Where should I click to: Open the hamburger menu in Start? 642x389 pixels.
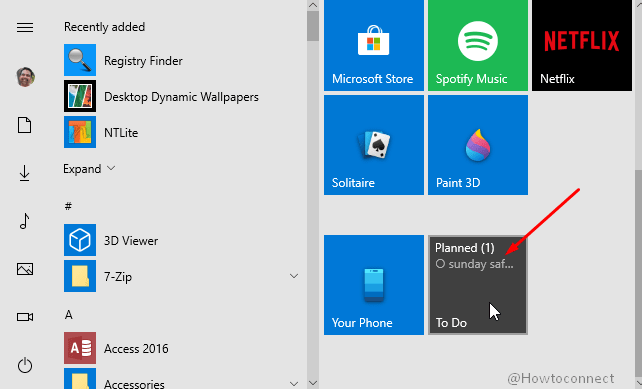pyautogui.click(x=25, y=27)
